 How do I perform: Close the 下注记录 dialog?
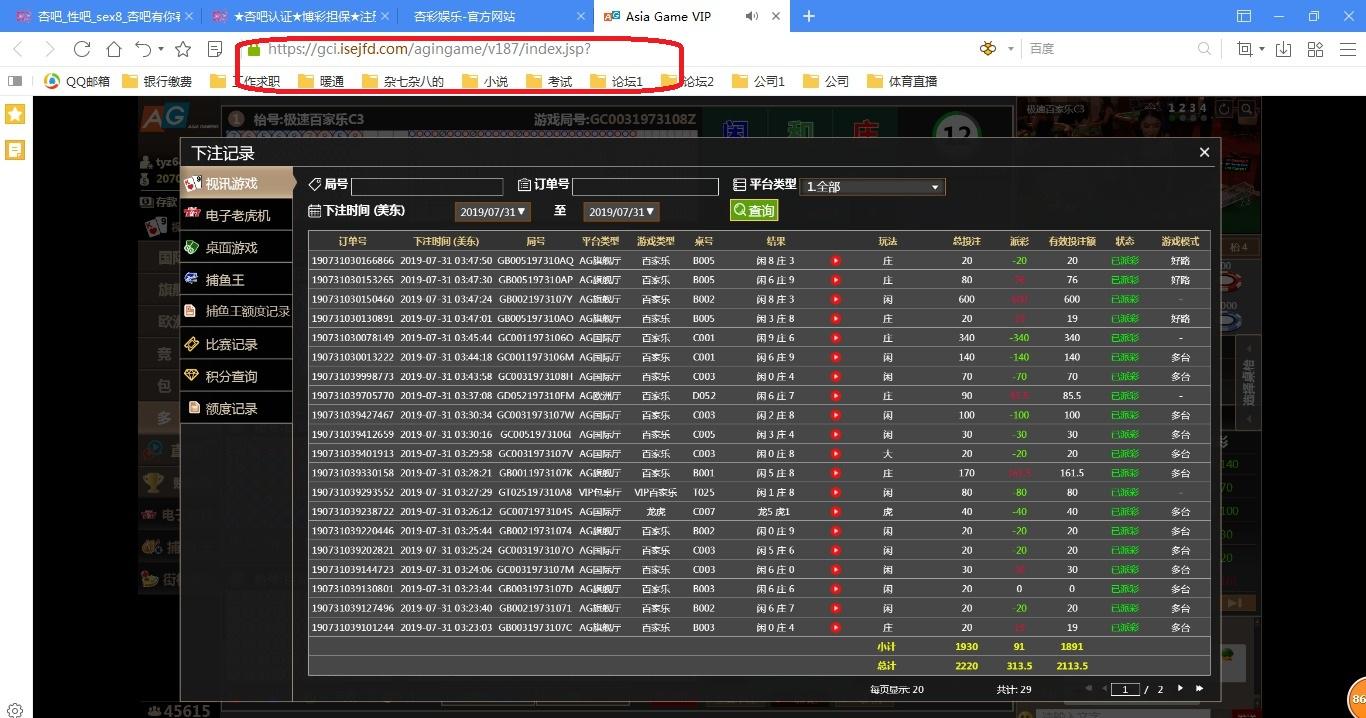(1204, 152)
